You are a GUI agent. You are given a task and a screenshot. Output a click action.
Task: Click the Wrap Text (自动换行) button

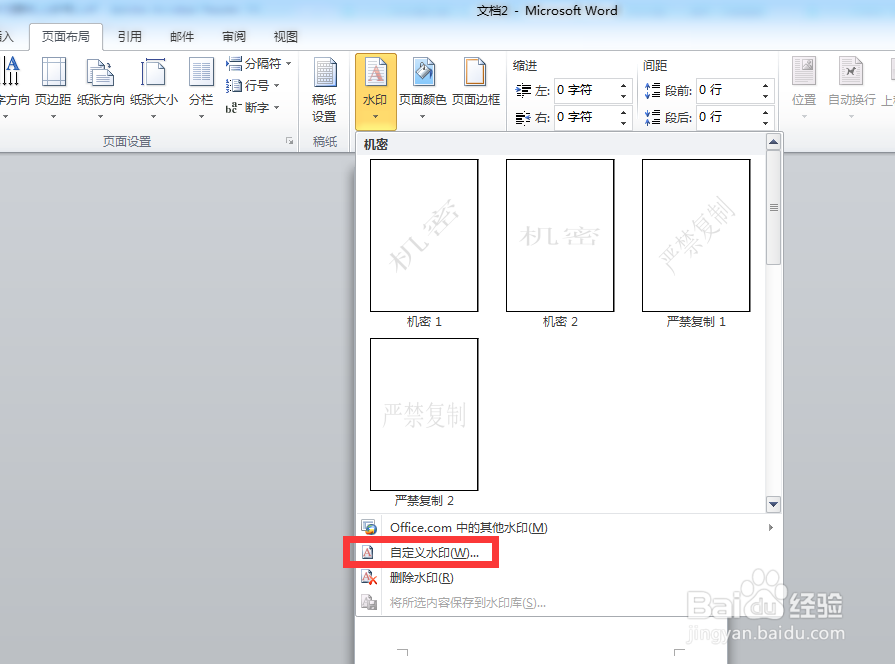coord(852,88)
